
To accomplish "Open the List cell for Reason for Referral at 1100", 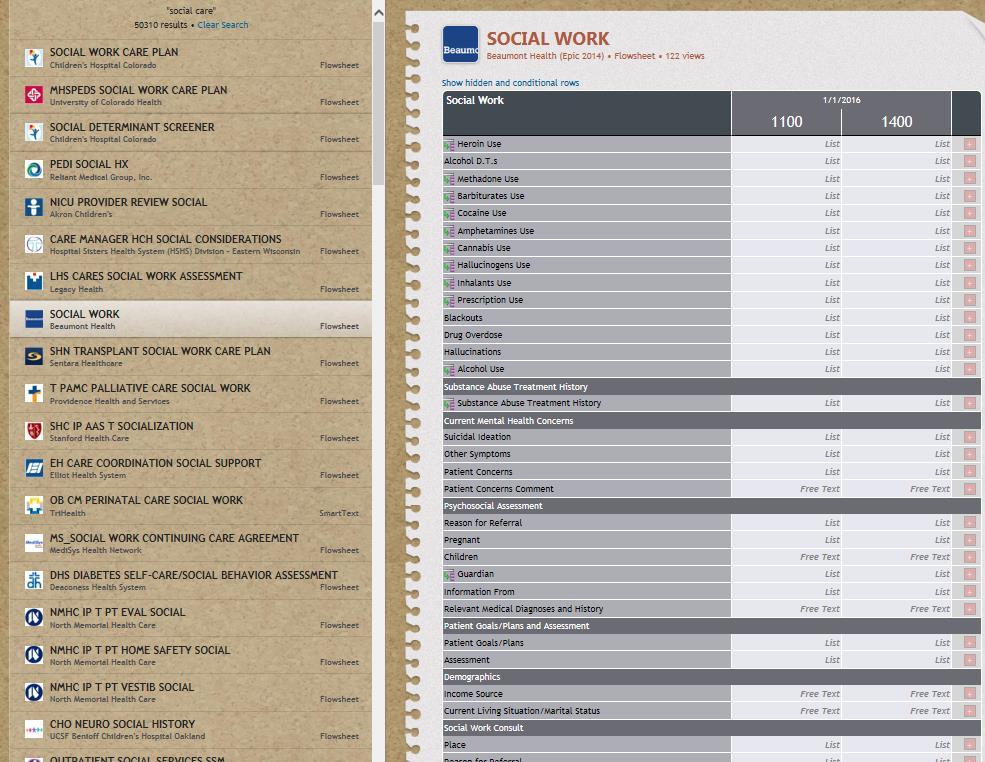I will click(786, 523).
